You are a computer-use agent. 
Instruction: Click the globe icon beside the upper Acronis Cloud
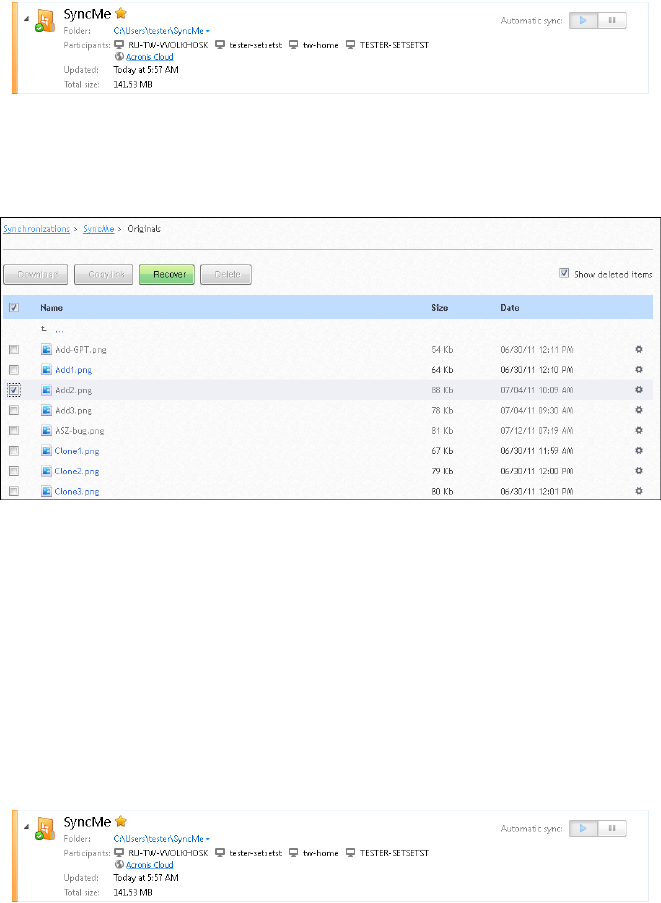(119, 56)
